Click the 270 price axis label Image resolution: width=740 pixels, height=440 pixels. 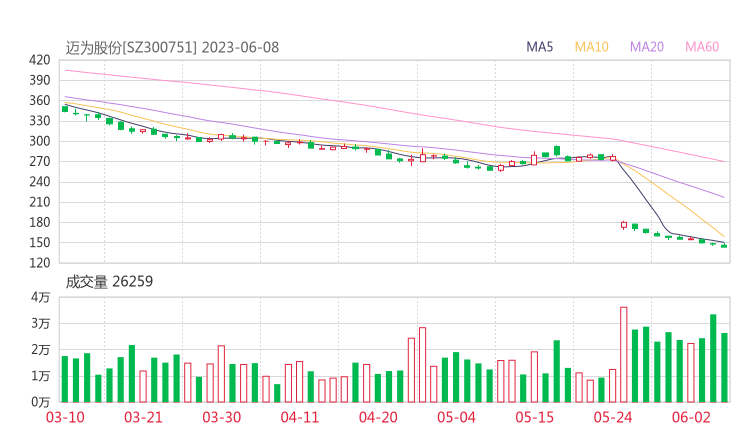pos(40,161)
